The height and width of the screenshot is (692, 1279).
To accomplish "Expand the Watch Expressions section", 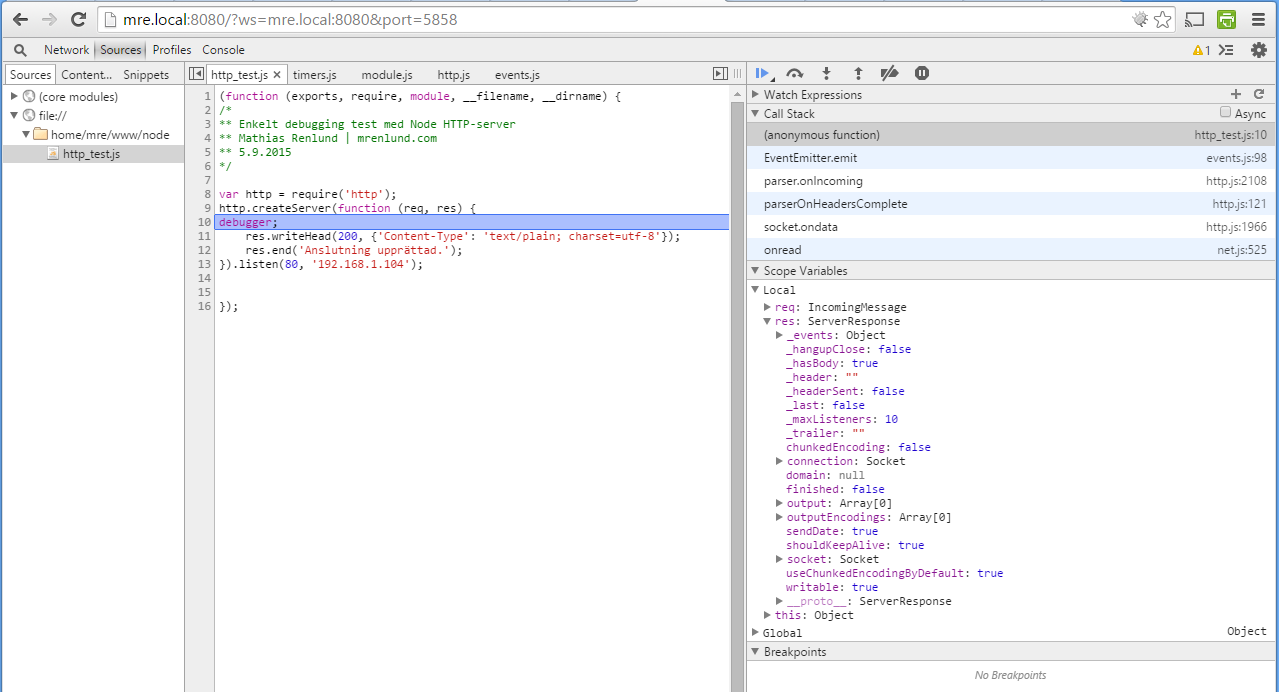I will 755,95.
